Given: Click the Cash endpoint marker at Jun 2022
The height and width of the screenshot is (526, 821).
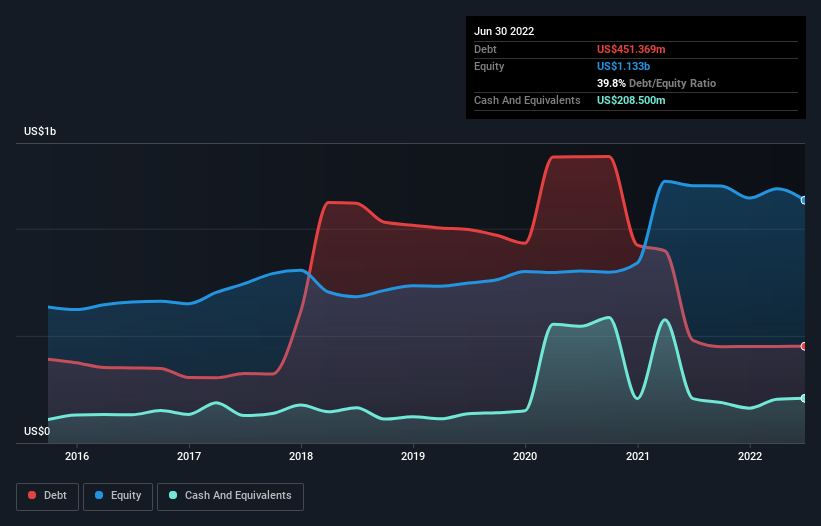Looking at the screenshot, I should tap(804, 398).
